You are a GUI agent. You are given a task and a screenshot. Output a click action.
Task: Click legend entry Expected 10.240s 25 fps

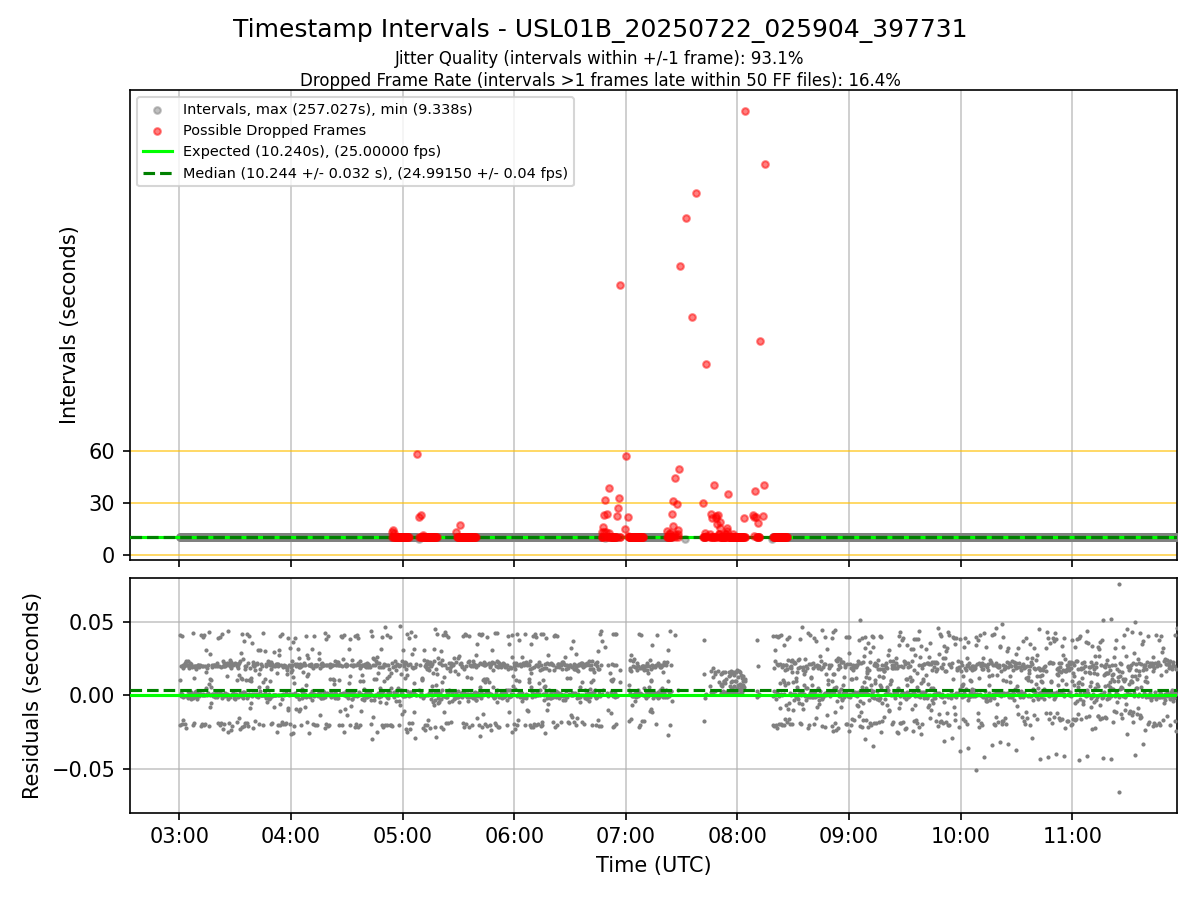(311, 151)
